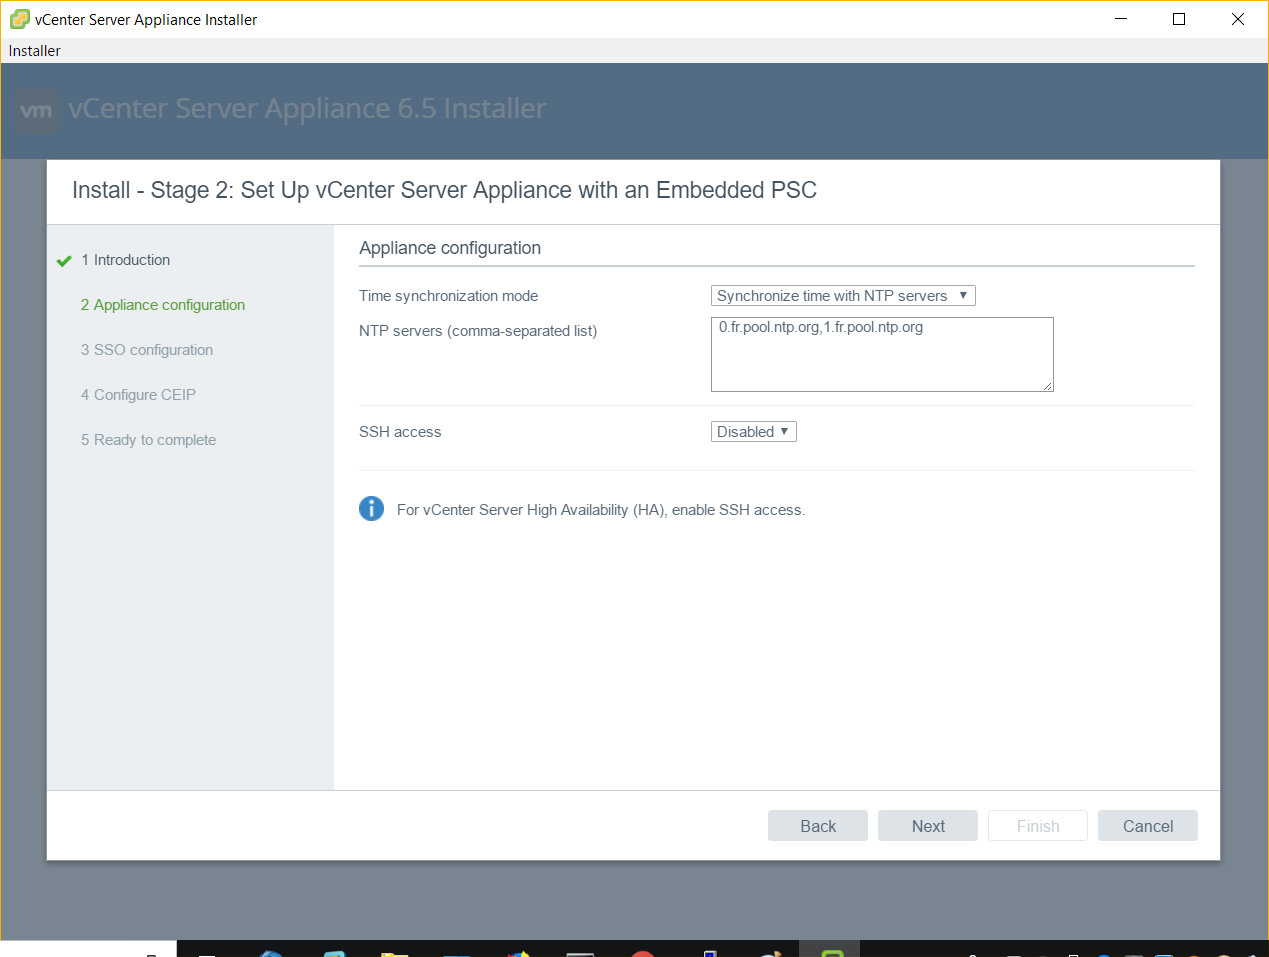1269x957 pixels.
Task: Minimize the installer window
Action: pyautogui.click(x=1121, y=19)
